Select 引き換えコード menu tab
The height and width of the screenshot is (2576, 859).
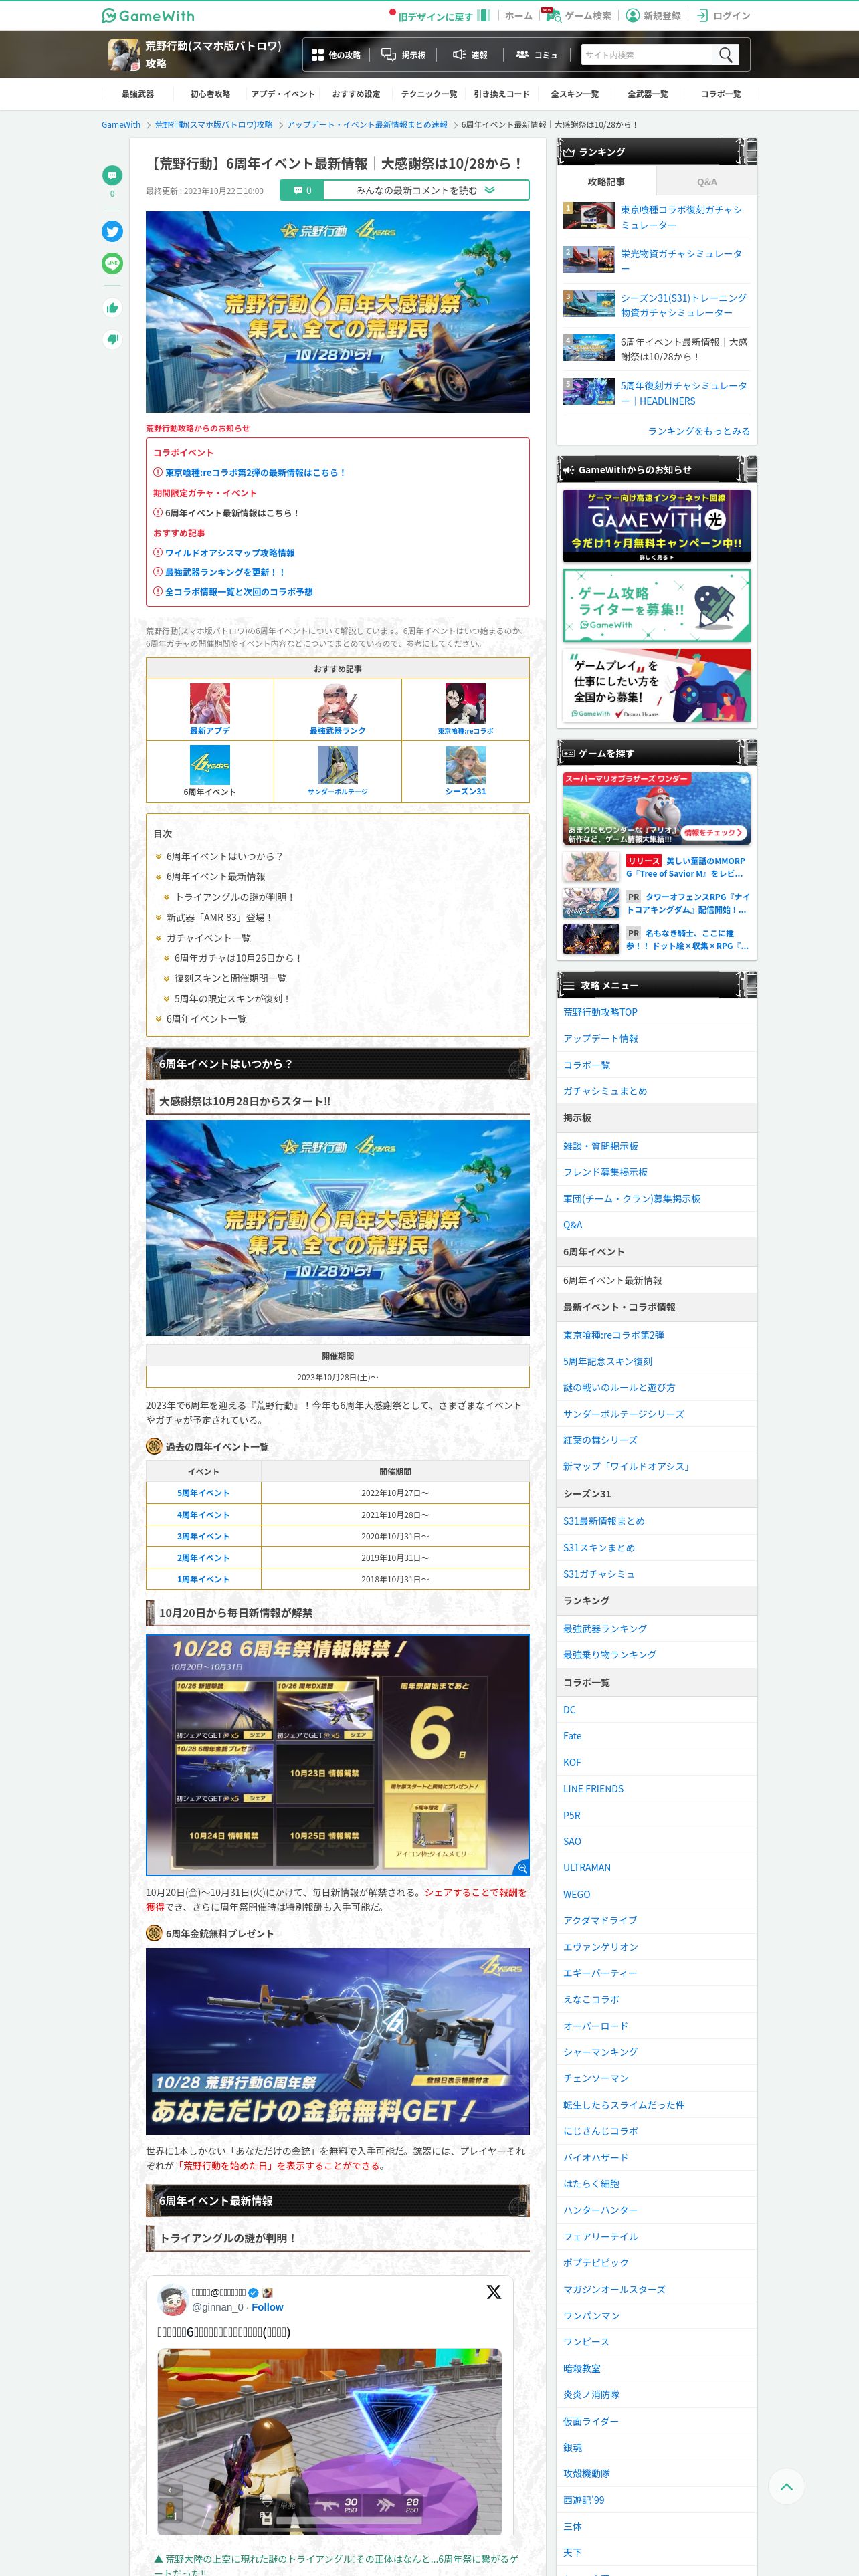point(502,94)
